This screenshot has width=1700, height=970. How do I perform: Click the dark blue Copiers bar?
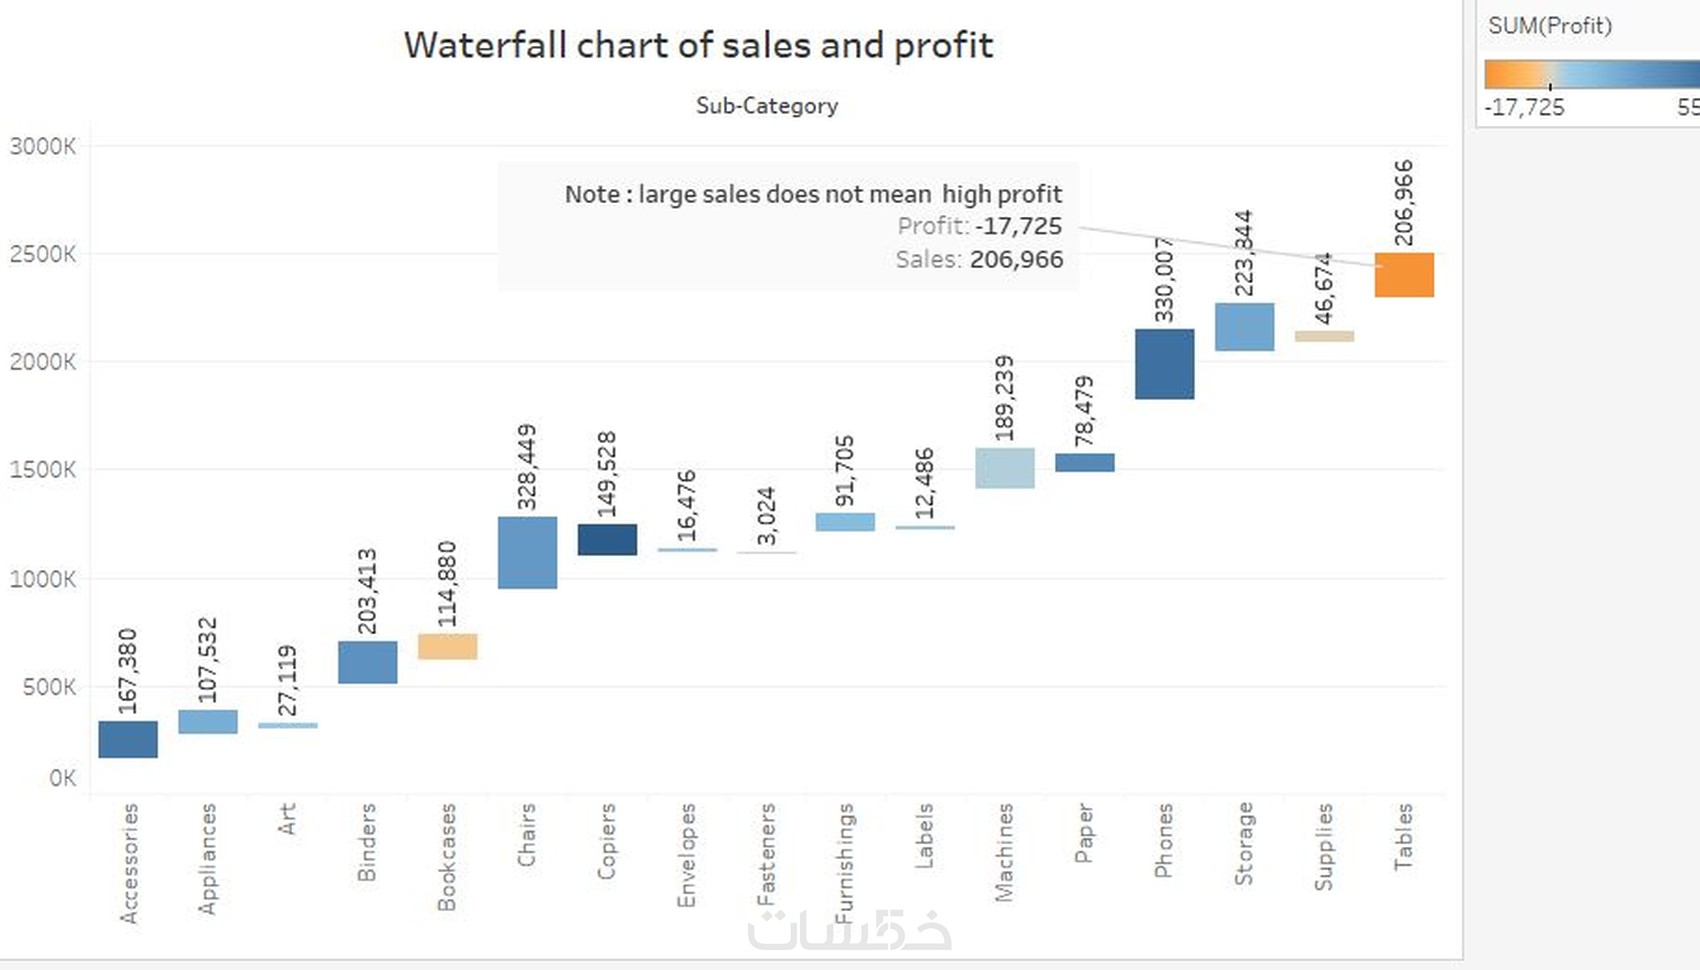[x=607, y=539]
